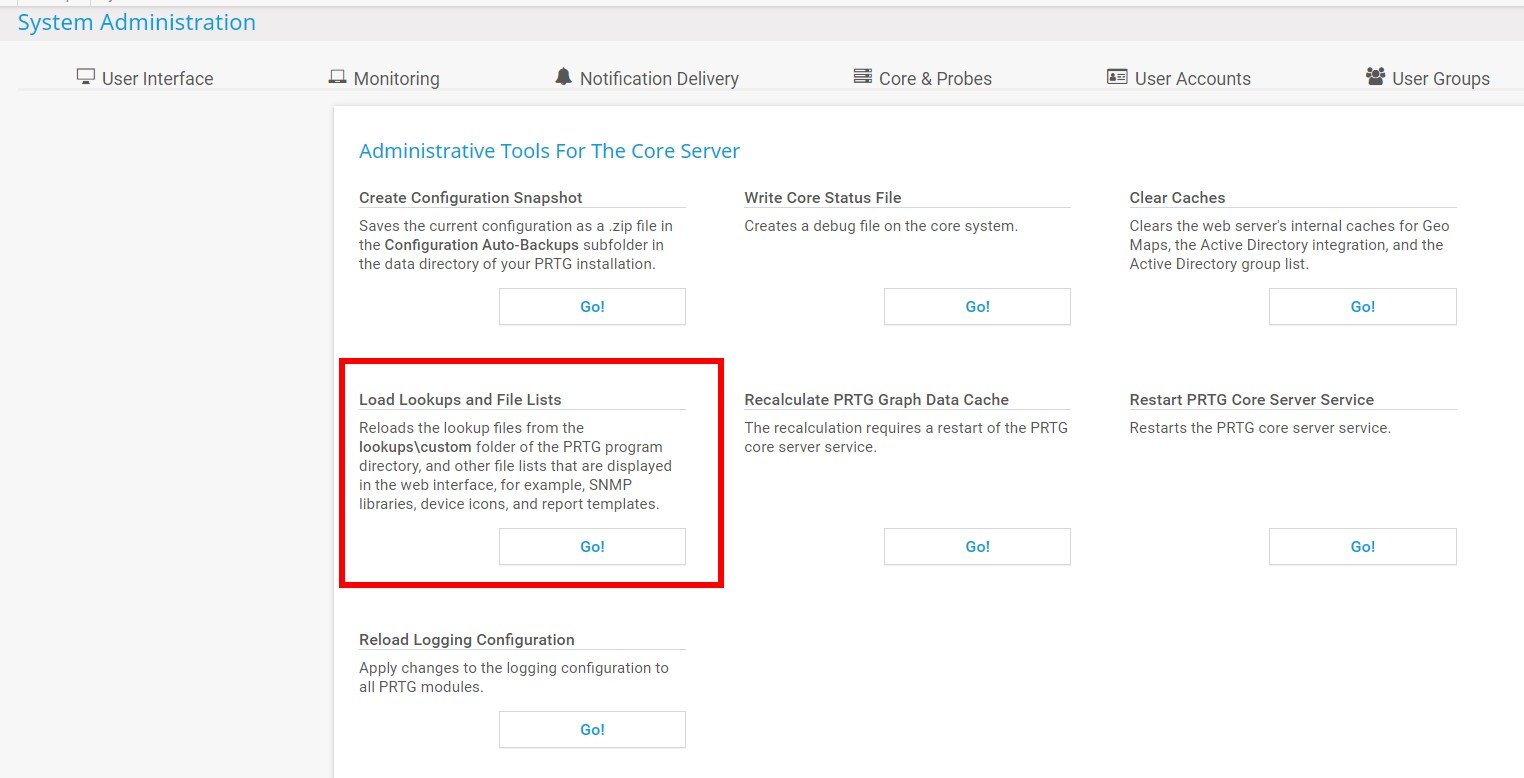
Task: Click the System Administration page title
Action: 137,22
